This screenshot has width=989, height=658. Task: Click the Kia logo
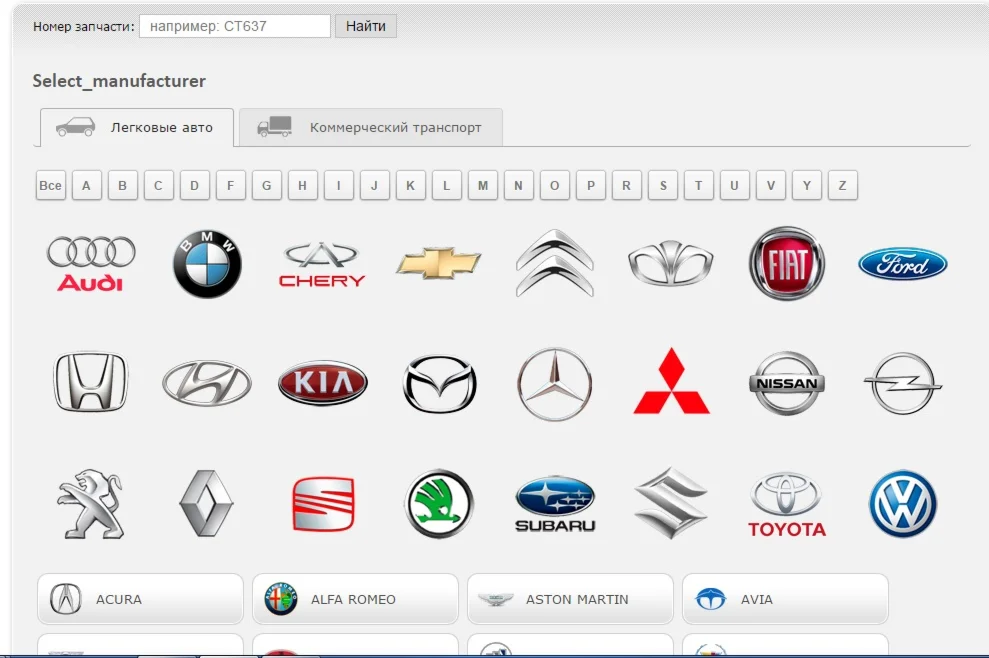coord(322,383)
